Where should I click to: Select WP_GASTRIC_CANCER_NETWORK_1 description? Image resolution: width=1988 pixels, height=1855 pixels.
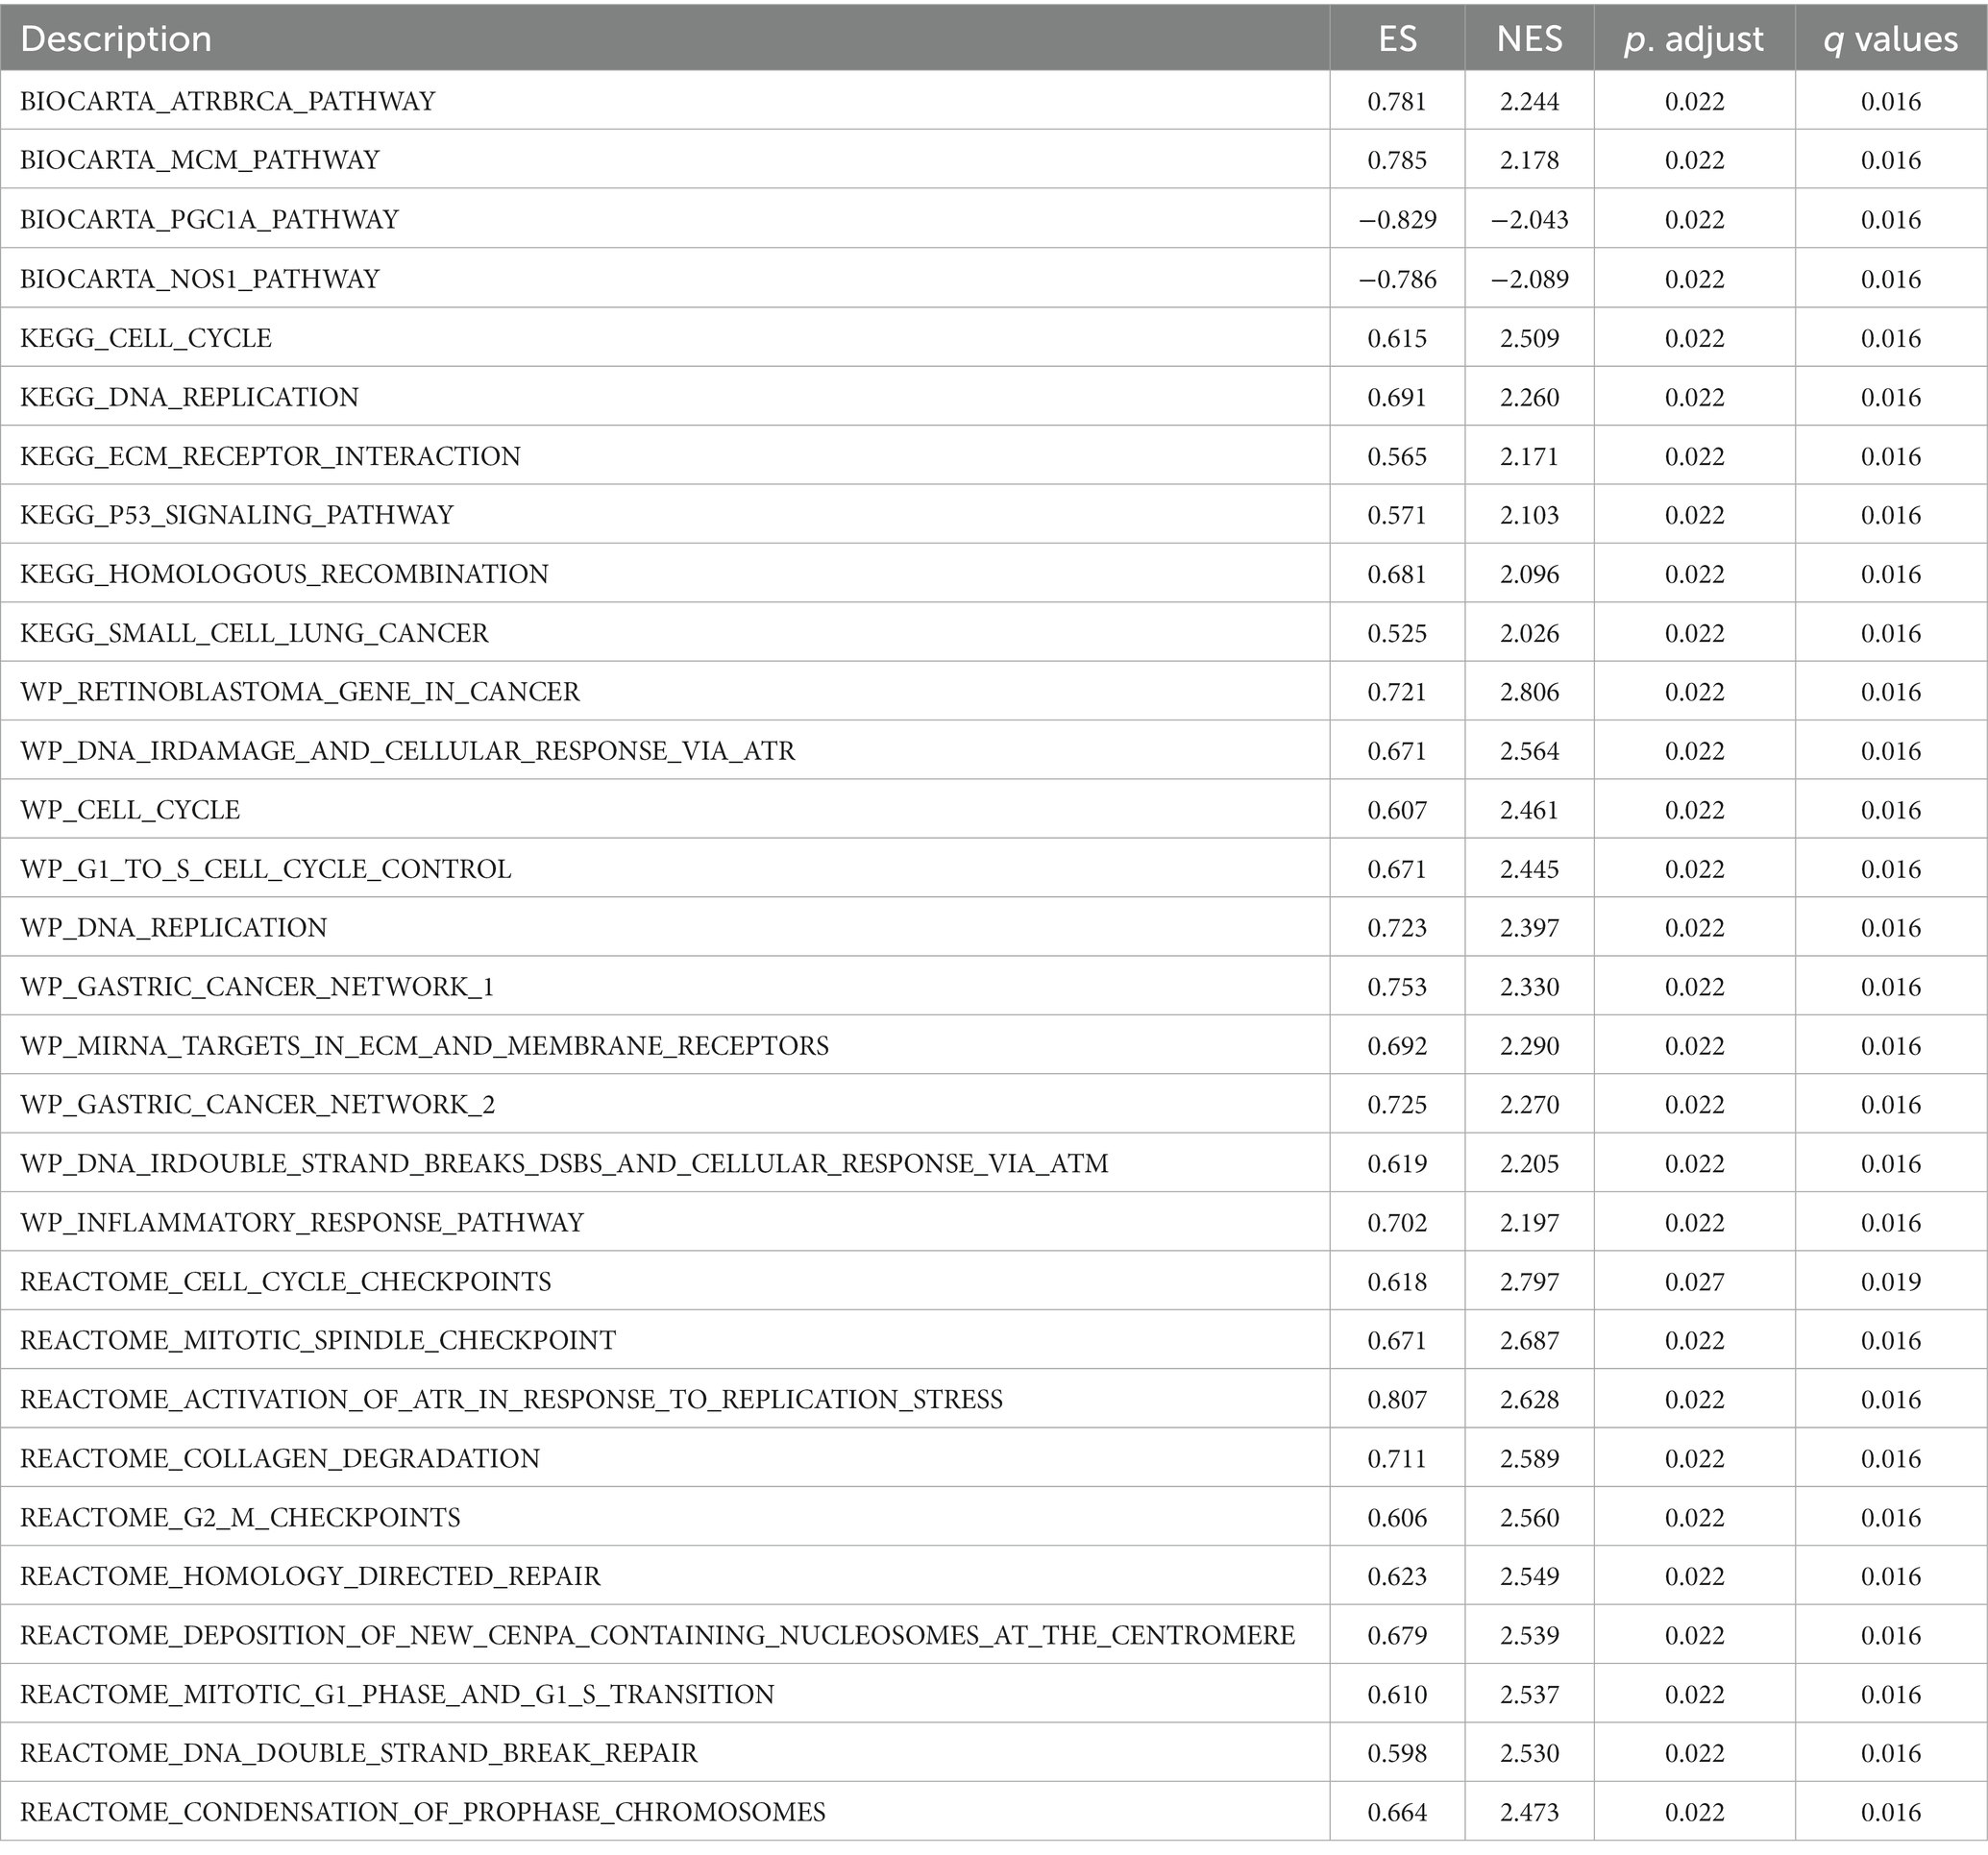click(257, 987)
